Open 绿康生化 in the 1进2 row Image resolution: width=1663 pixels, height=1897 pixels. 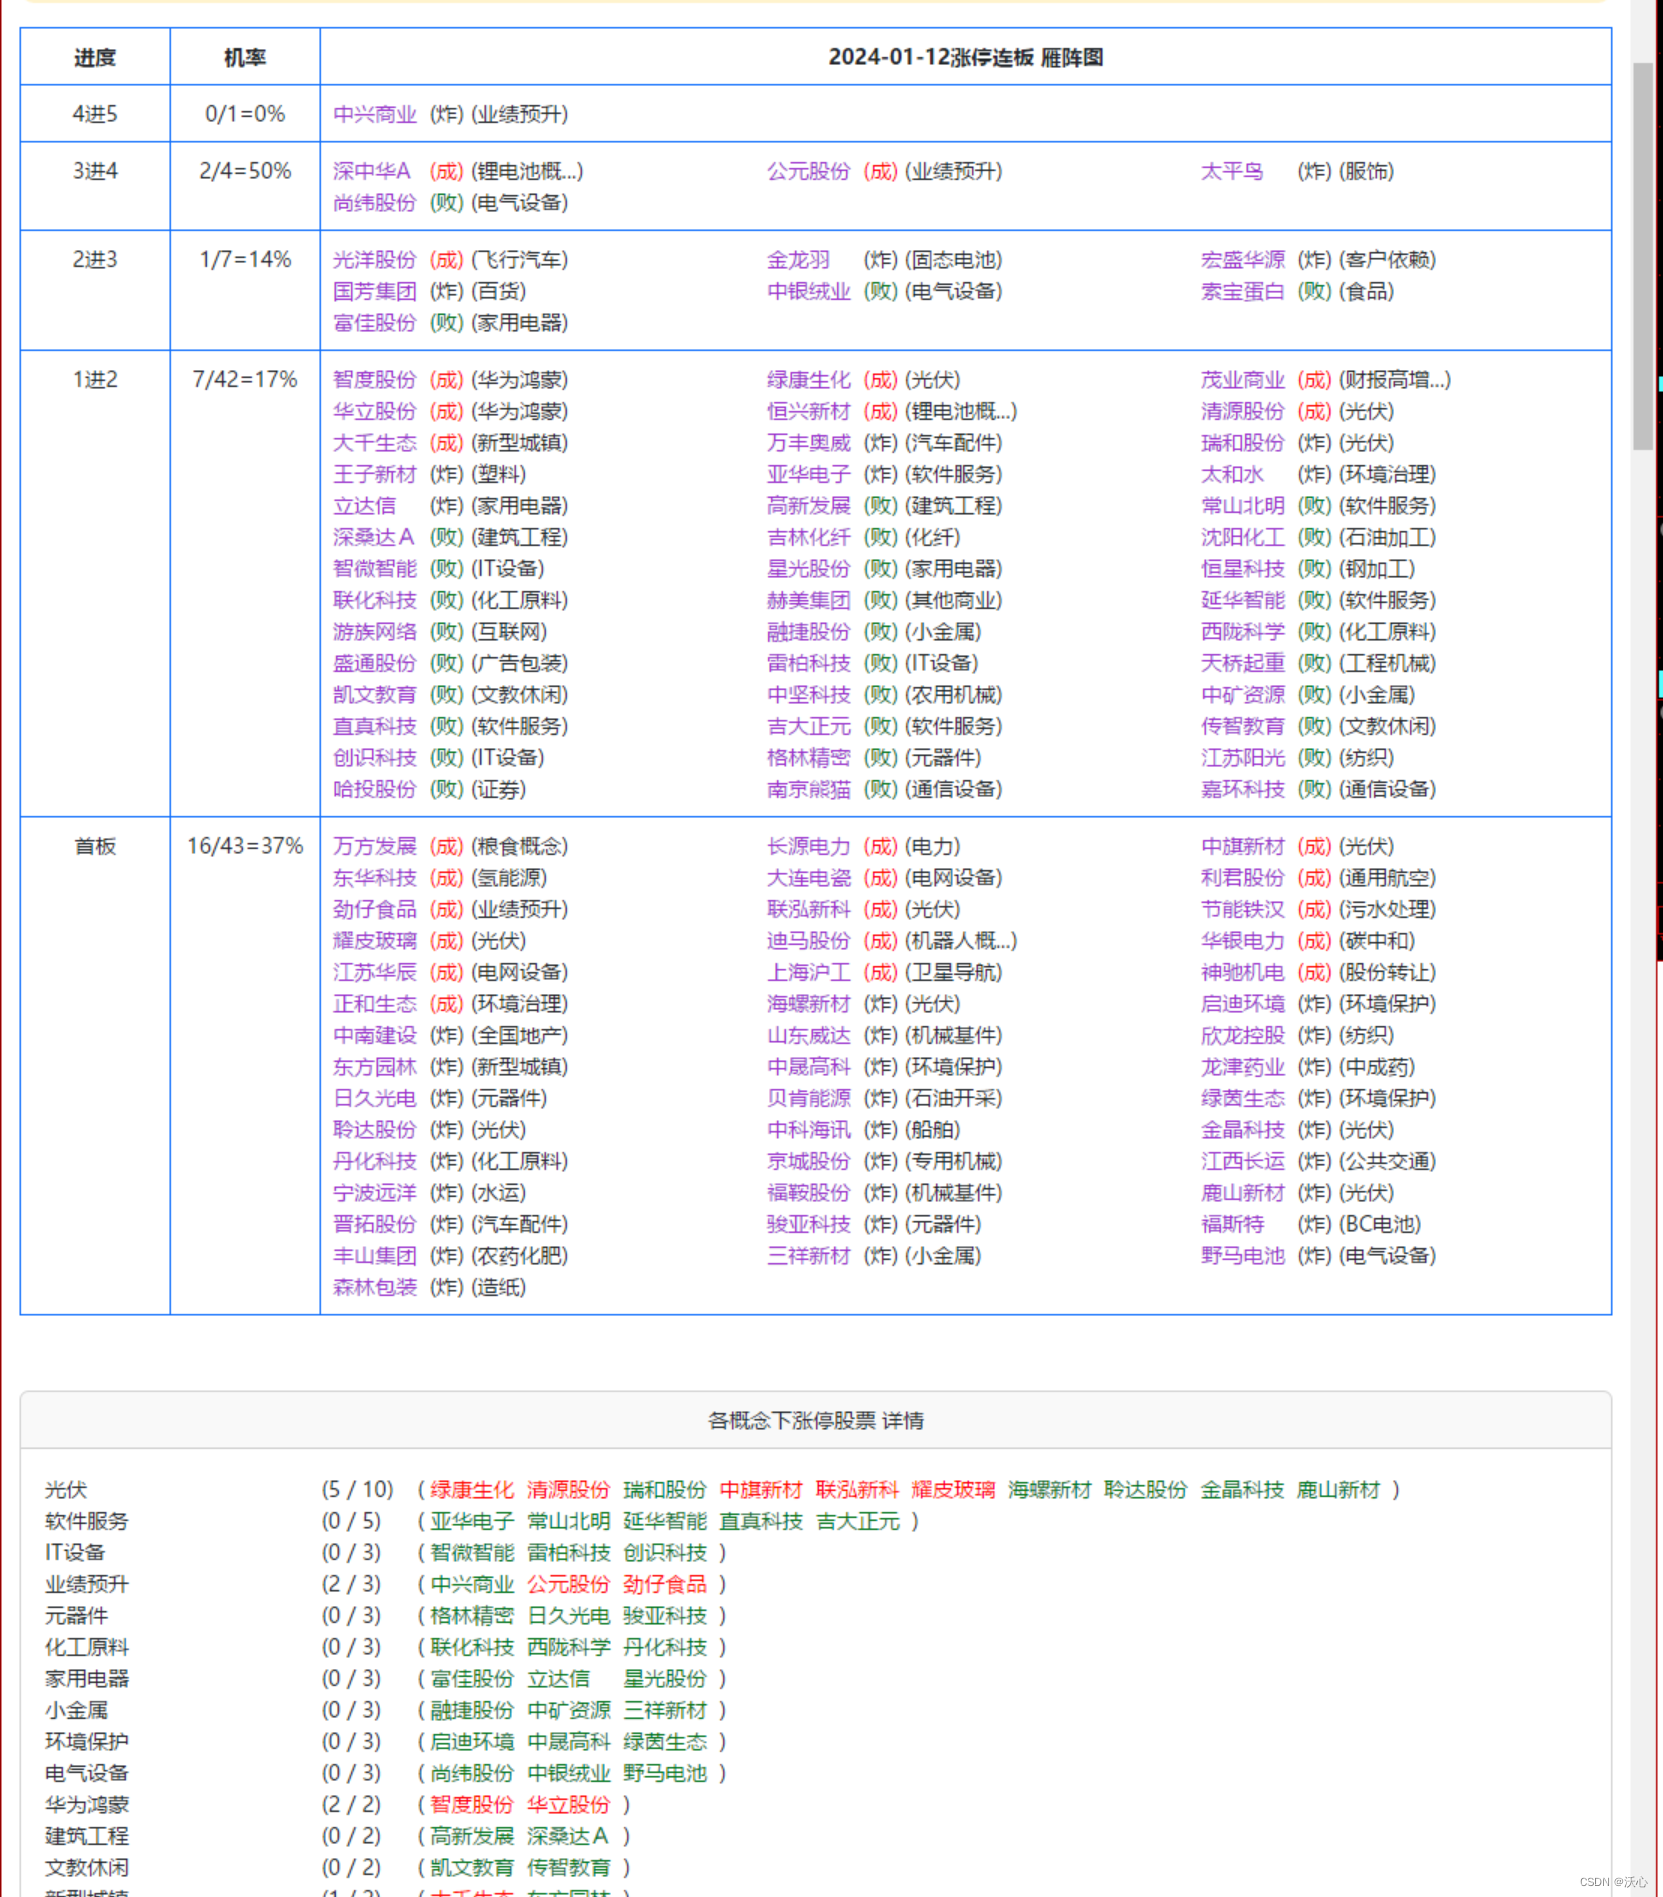point(809,379)
